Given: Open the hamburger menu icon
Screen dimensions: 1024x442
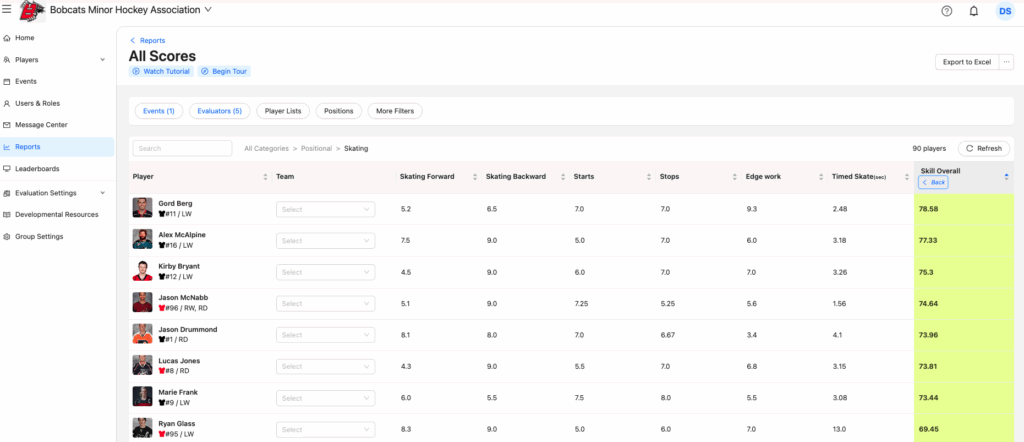Looking at the screenshot, I should [x=7, y=10].
